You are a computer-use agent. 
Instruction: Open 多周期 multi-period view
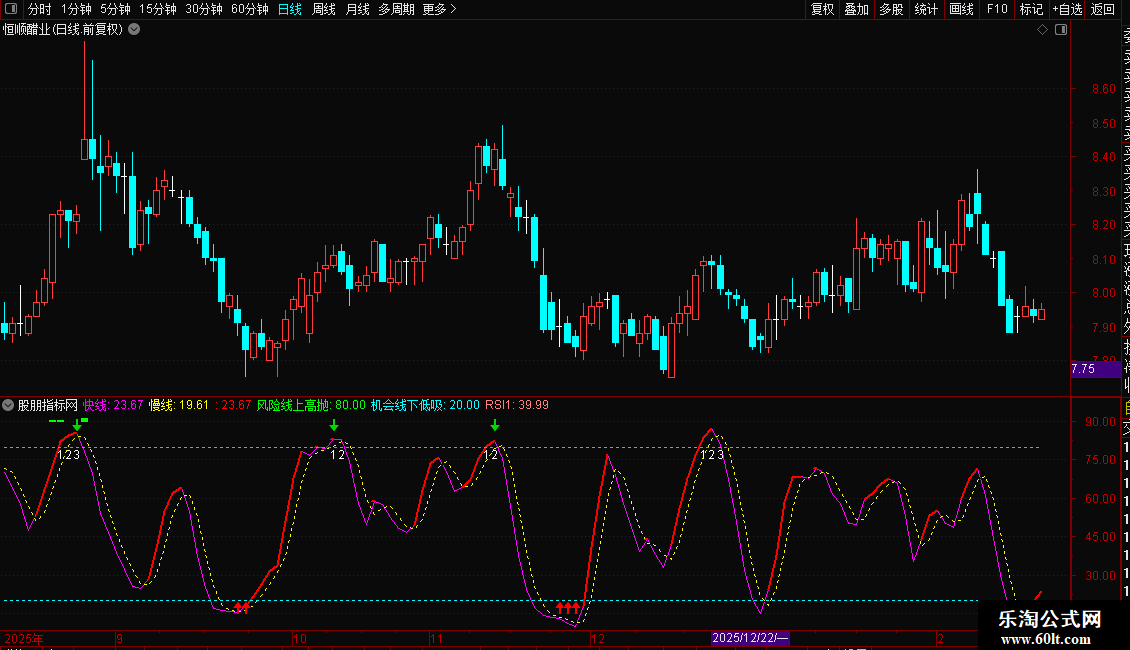396,9
